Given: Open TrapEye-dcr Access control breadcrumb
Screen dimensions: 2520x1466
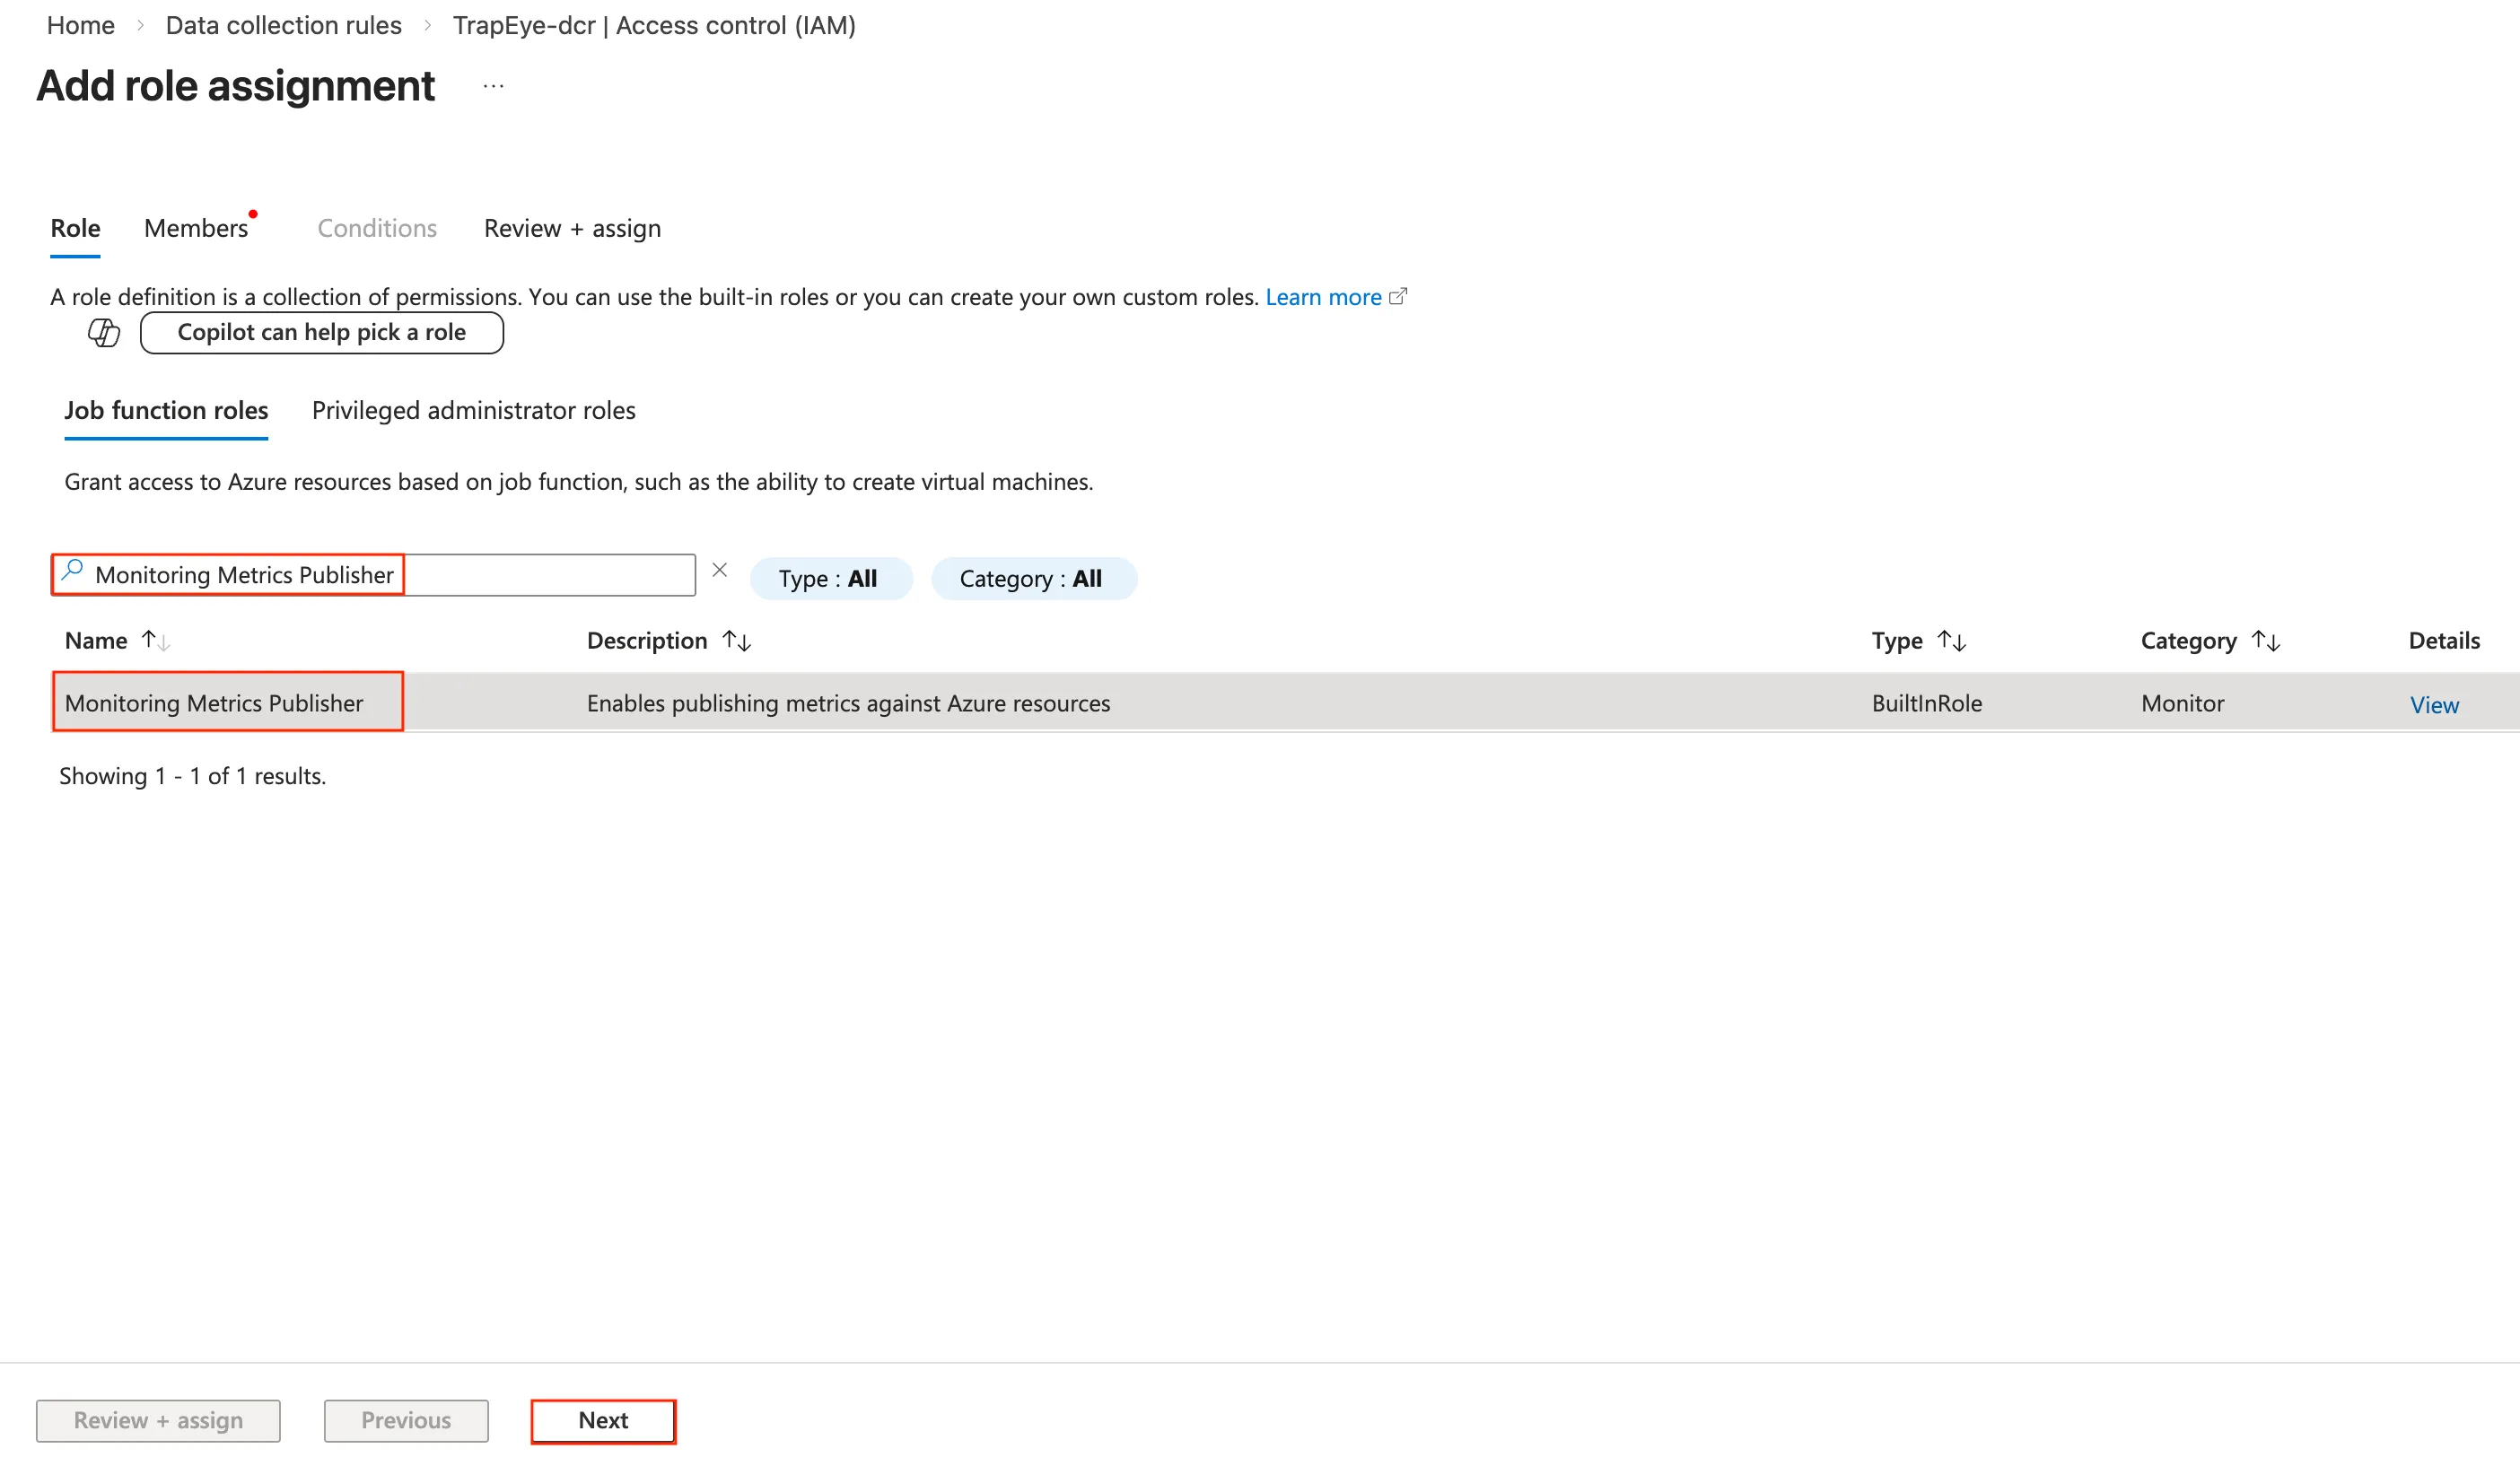Looking at the screenshot, I should click(x=654, y=25).
